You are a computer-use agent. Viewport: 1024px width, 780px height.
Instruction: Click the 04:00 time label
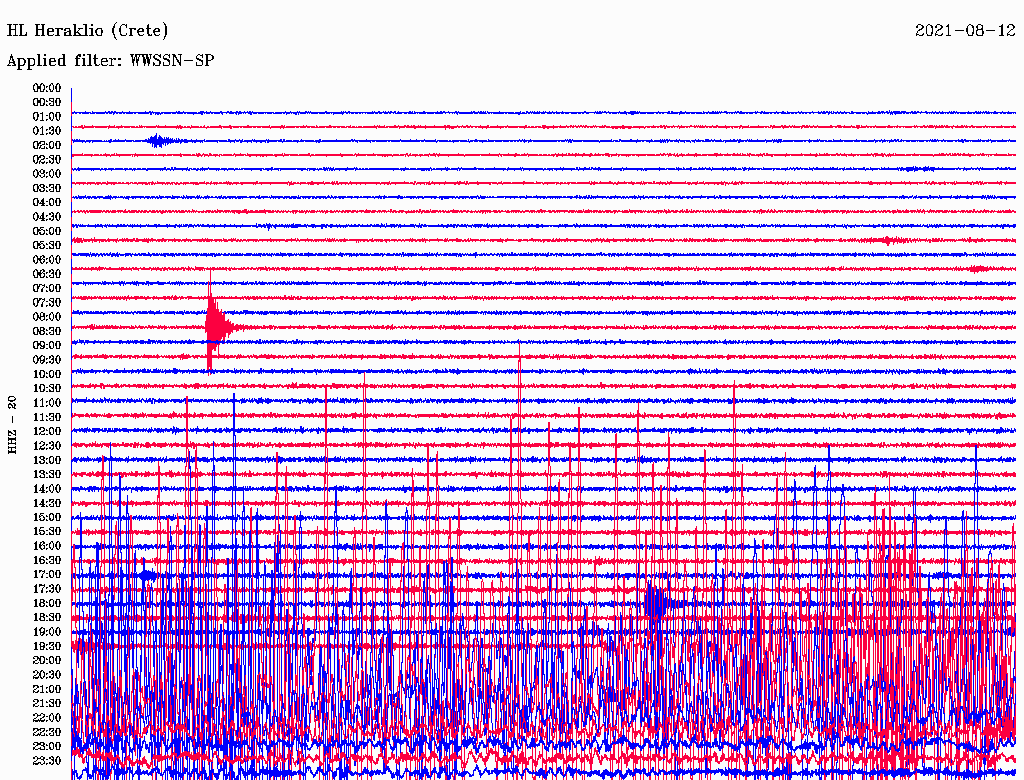[x=47, y=202]
